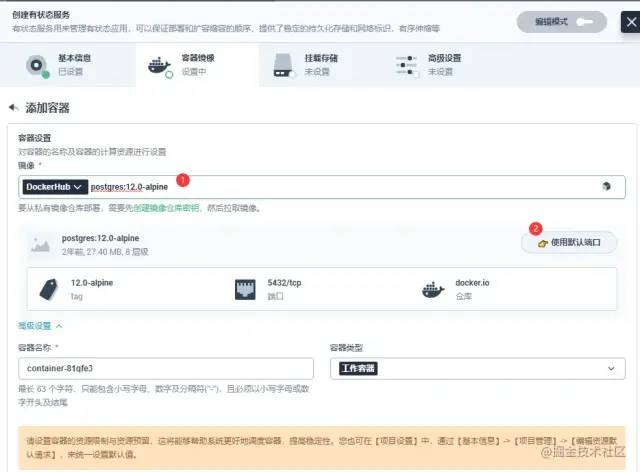Click the Docker whale icon in steps
Viewport: 640px width, 472px height.
[160, 66]
